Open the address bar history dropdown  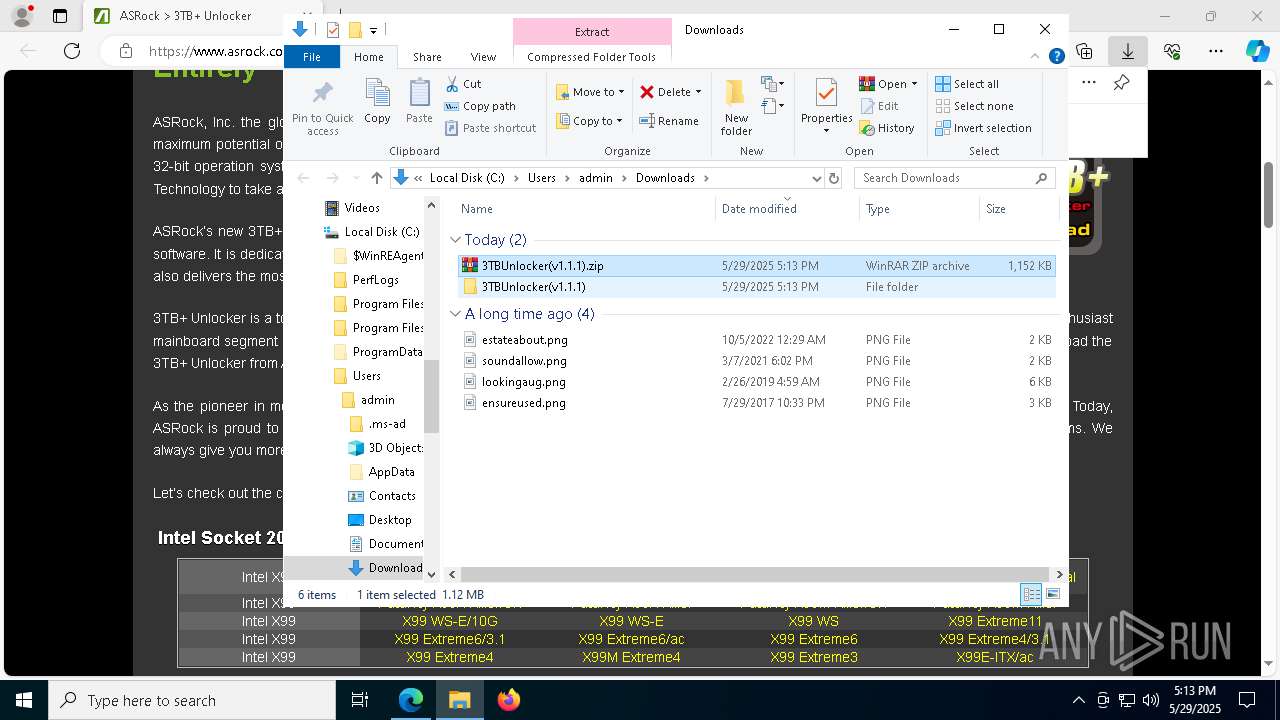[x=816, y=178]
